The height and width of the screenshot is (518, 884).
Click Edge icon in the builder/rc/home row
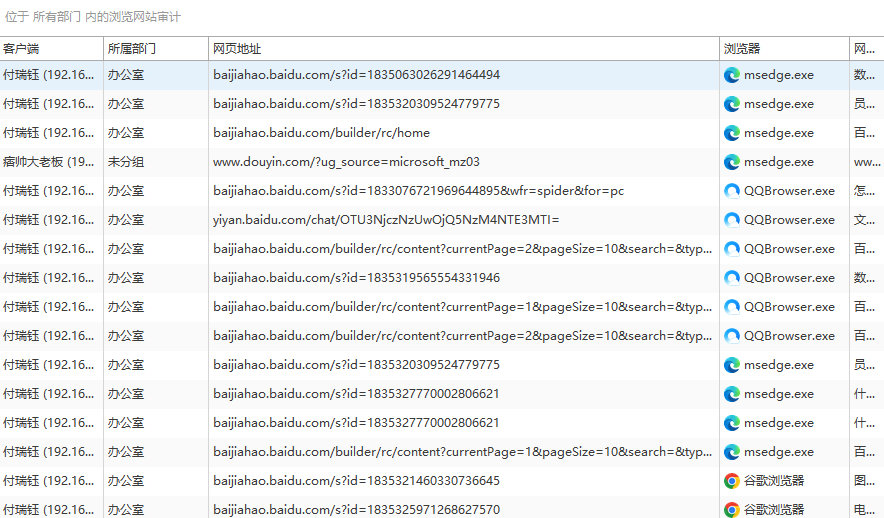click(732, 133)
